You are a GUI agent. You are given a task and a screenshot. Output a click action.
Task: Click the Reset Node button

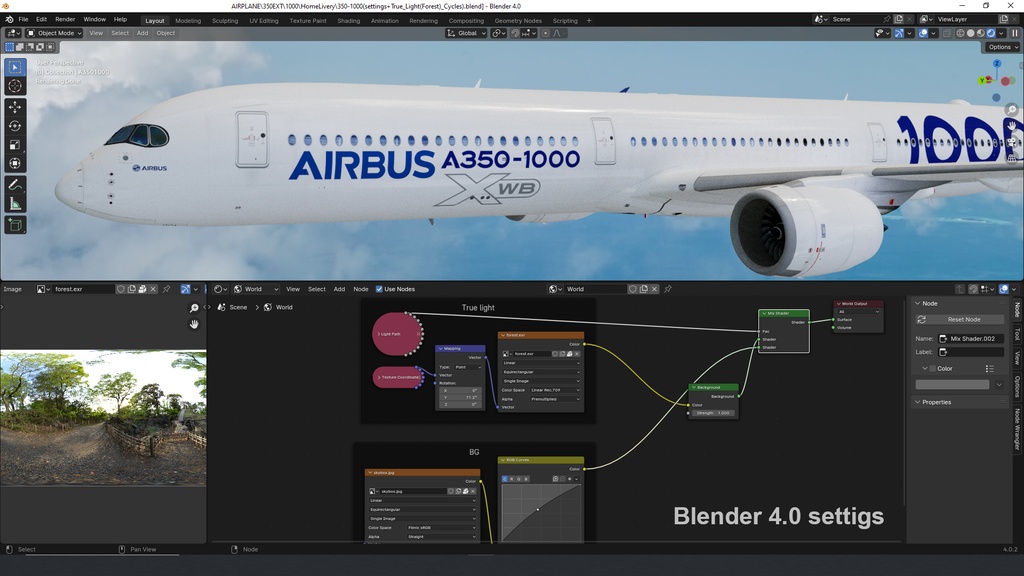(x=958, y=319)
